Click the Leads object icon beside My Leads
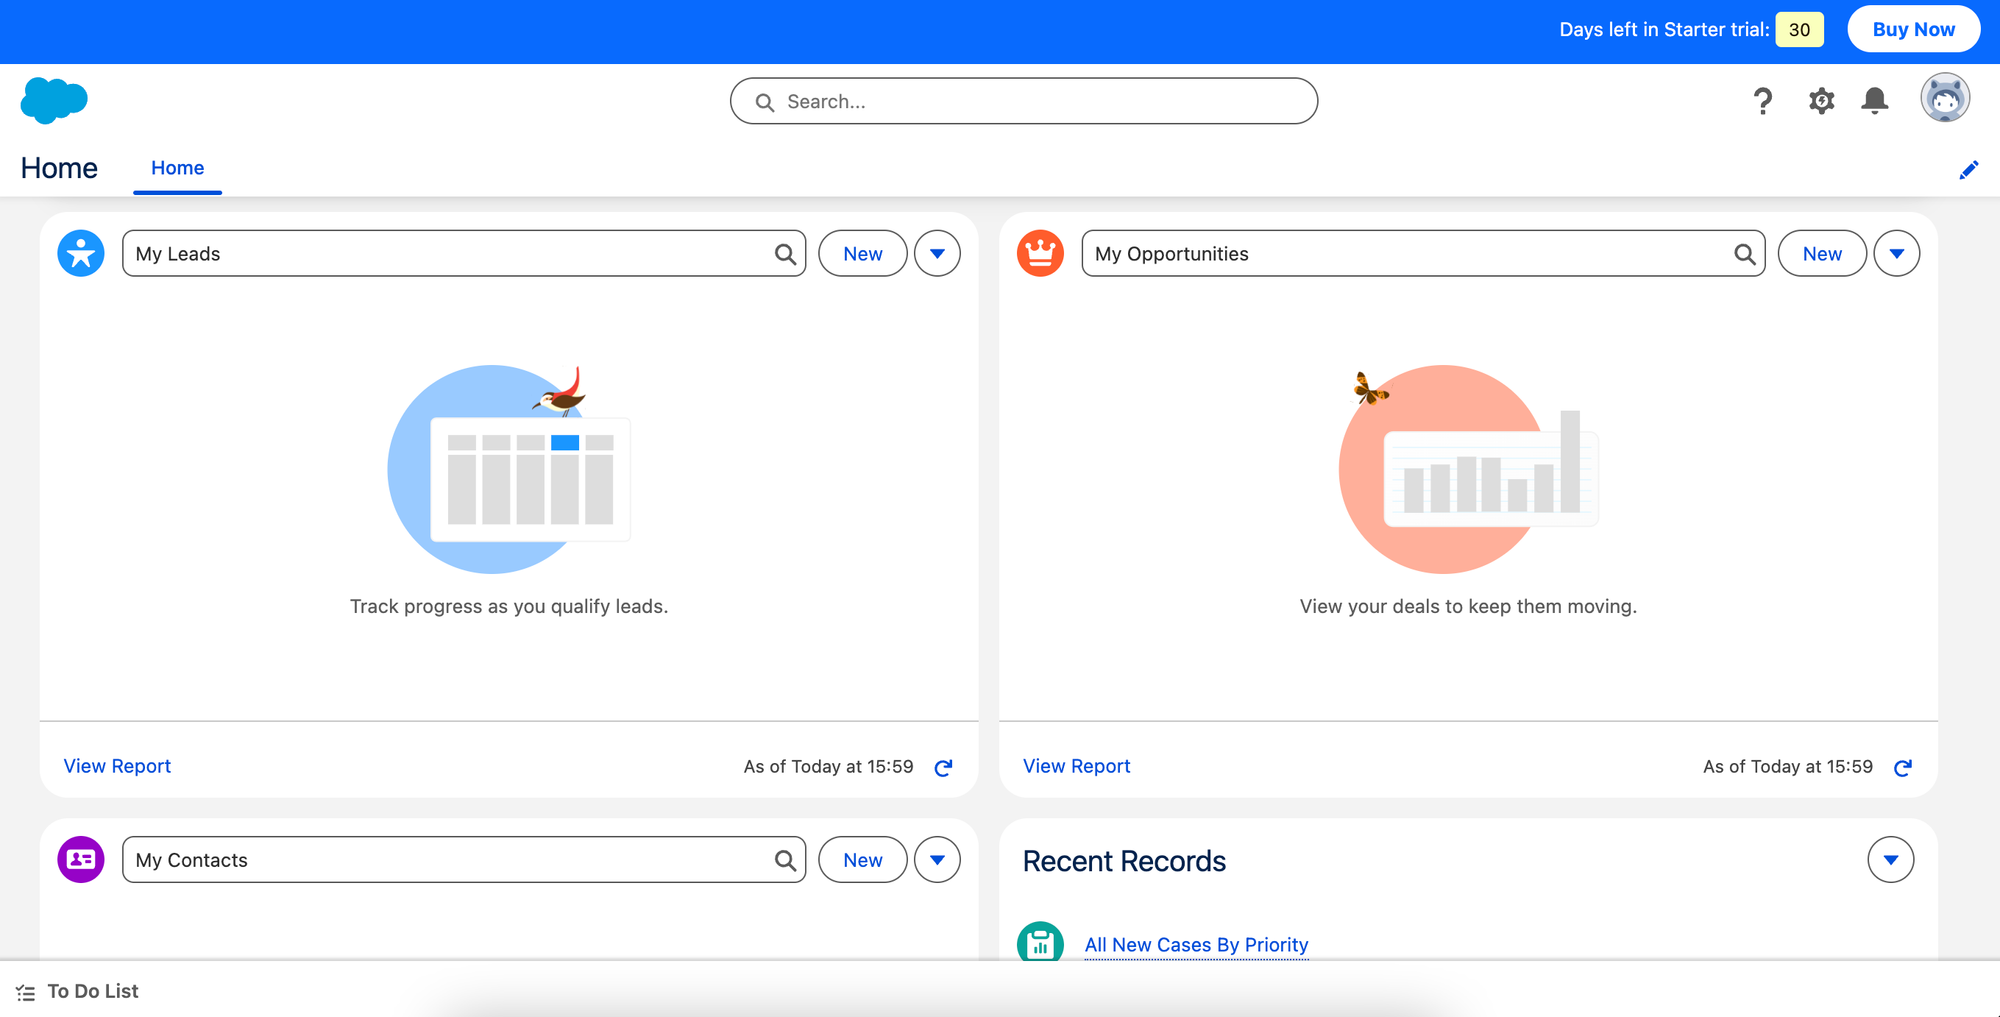The height and width of the screenshot is (1017, 2000). 79,253
